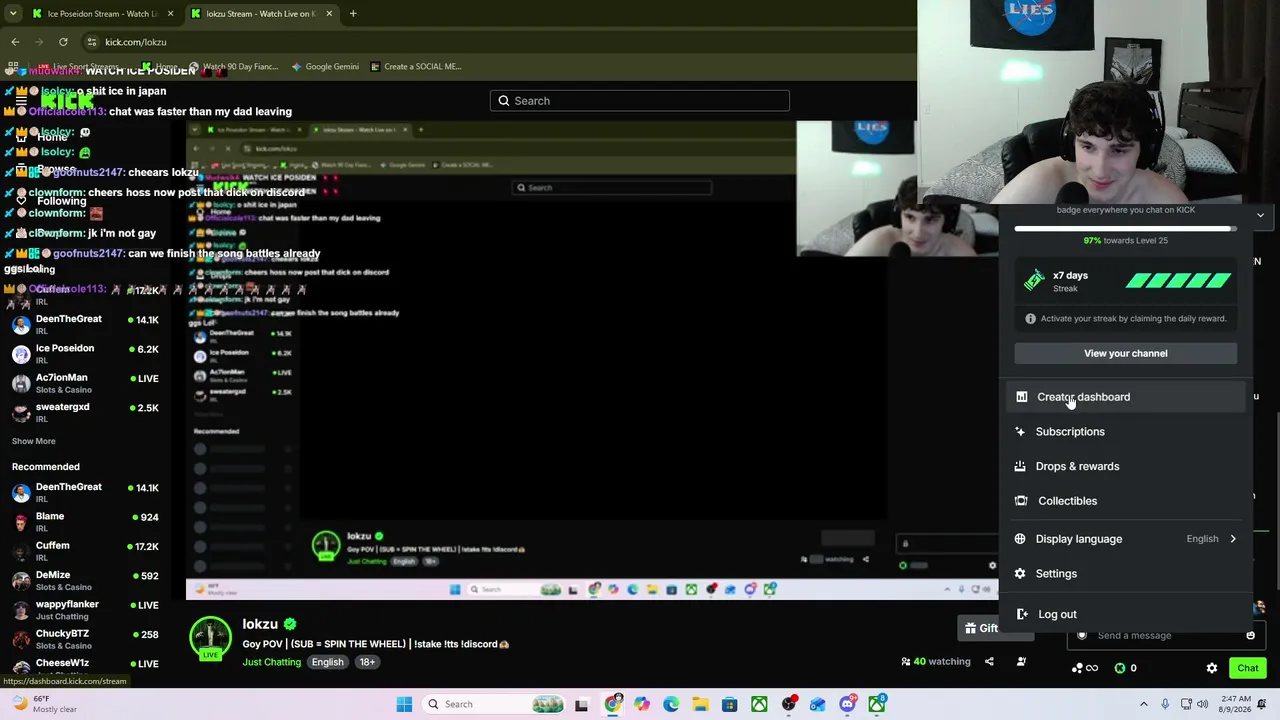
Task: Open the tab search dropdown
Action: tap(13, 14)
